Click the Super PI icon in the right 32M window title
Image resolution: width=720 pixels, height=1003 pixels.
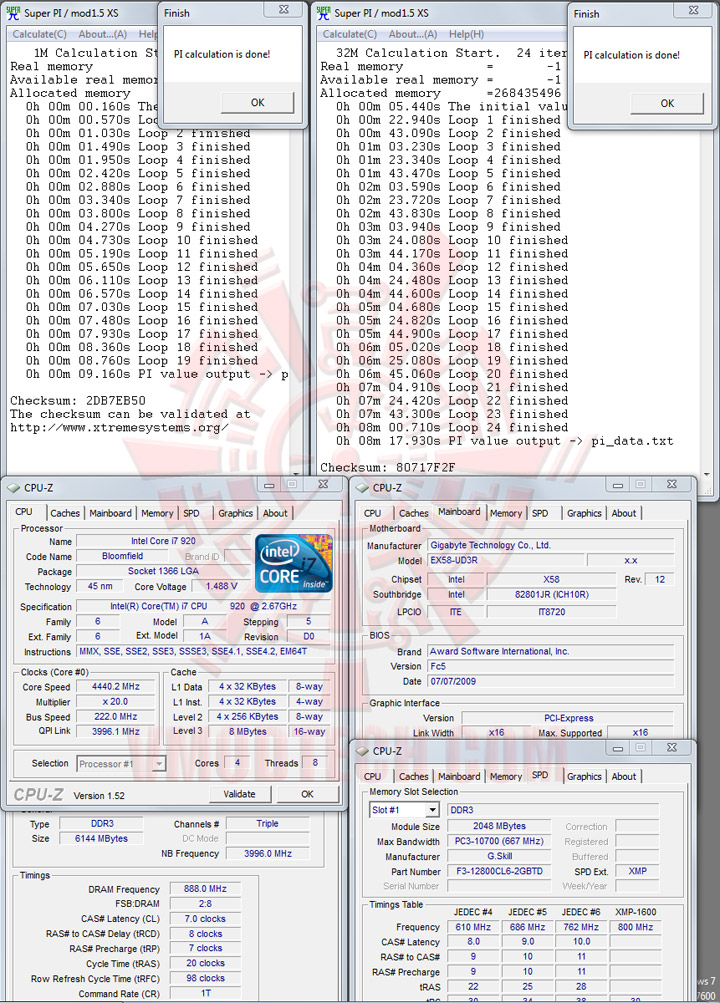coord(324,13)
